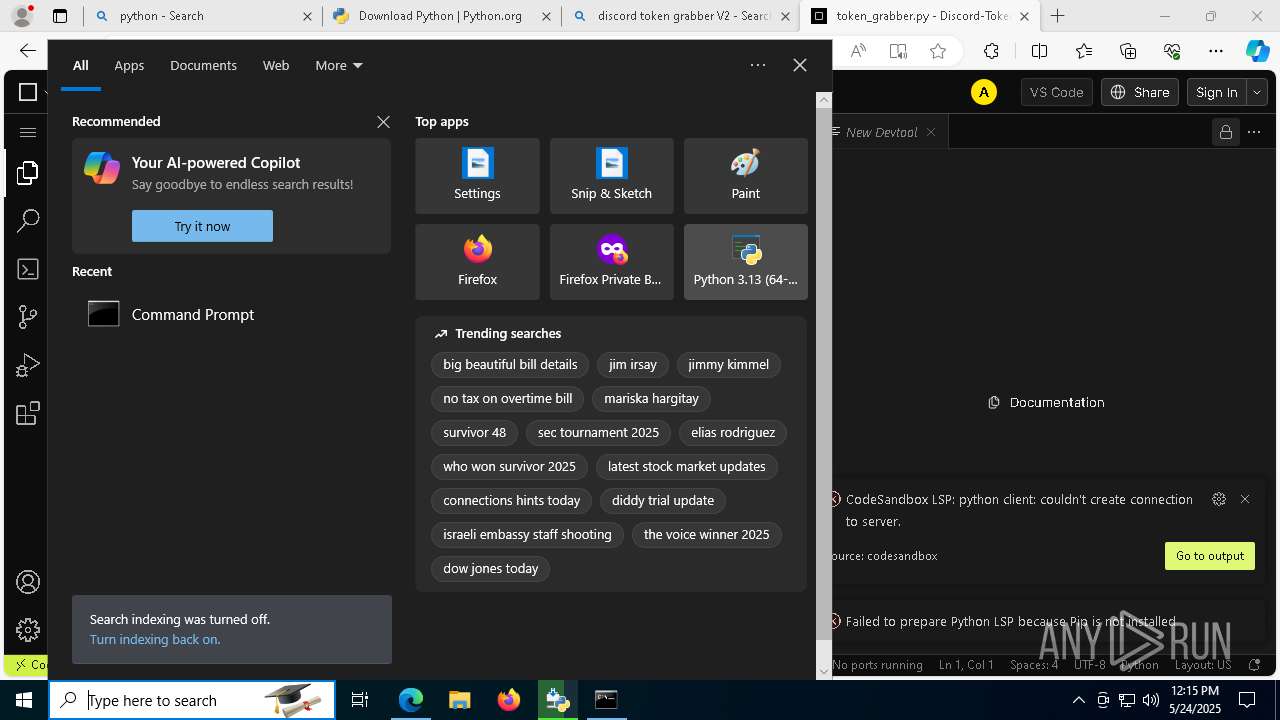Open Task View on taskbar

pyautogui.click(x=360, y=700)
